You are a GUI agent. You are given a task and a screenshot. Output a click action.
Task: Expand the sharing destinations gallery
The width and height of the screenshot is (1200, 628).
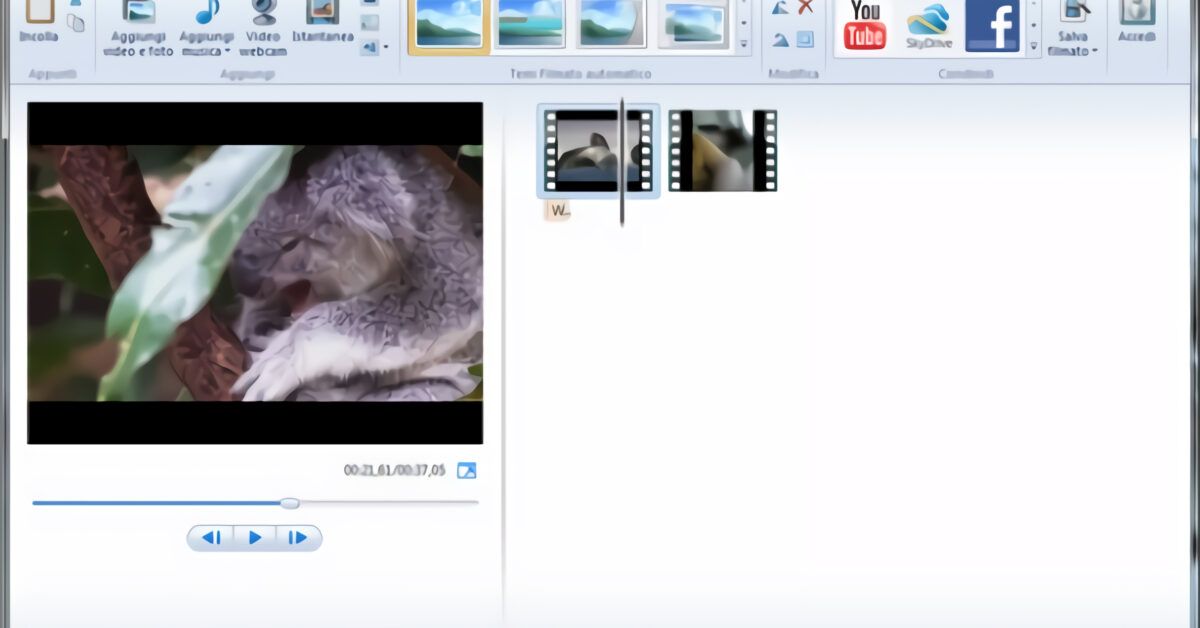coord(1033,45)
